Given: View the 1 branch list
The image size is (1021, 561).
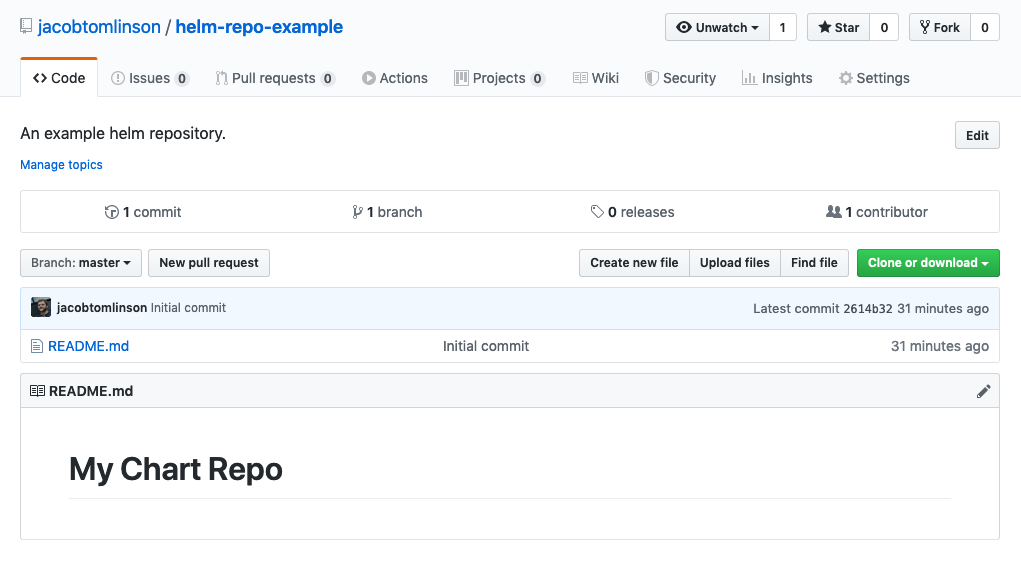Looking at the screenshot, I should click(x=387, y=212).
